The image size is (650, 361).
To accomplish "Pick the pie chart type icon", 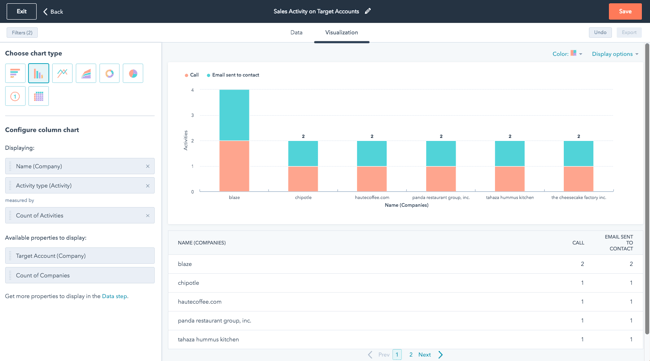I will (x=133, y=73).
